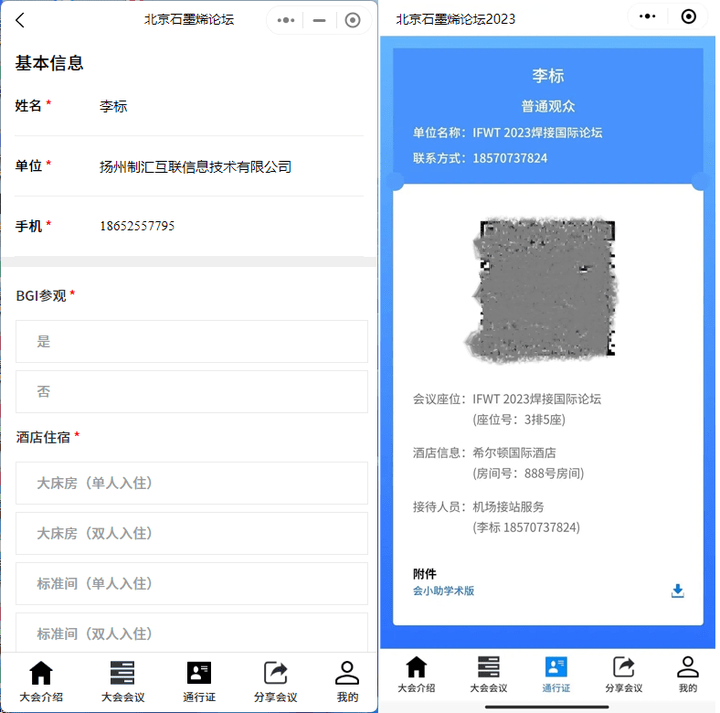Tap the 北京石墨烯论坛2023 title
Viewport: 720px width, 713px height.
click(x=456, y=19)
